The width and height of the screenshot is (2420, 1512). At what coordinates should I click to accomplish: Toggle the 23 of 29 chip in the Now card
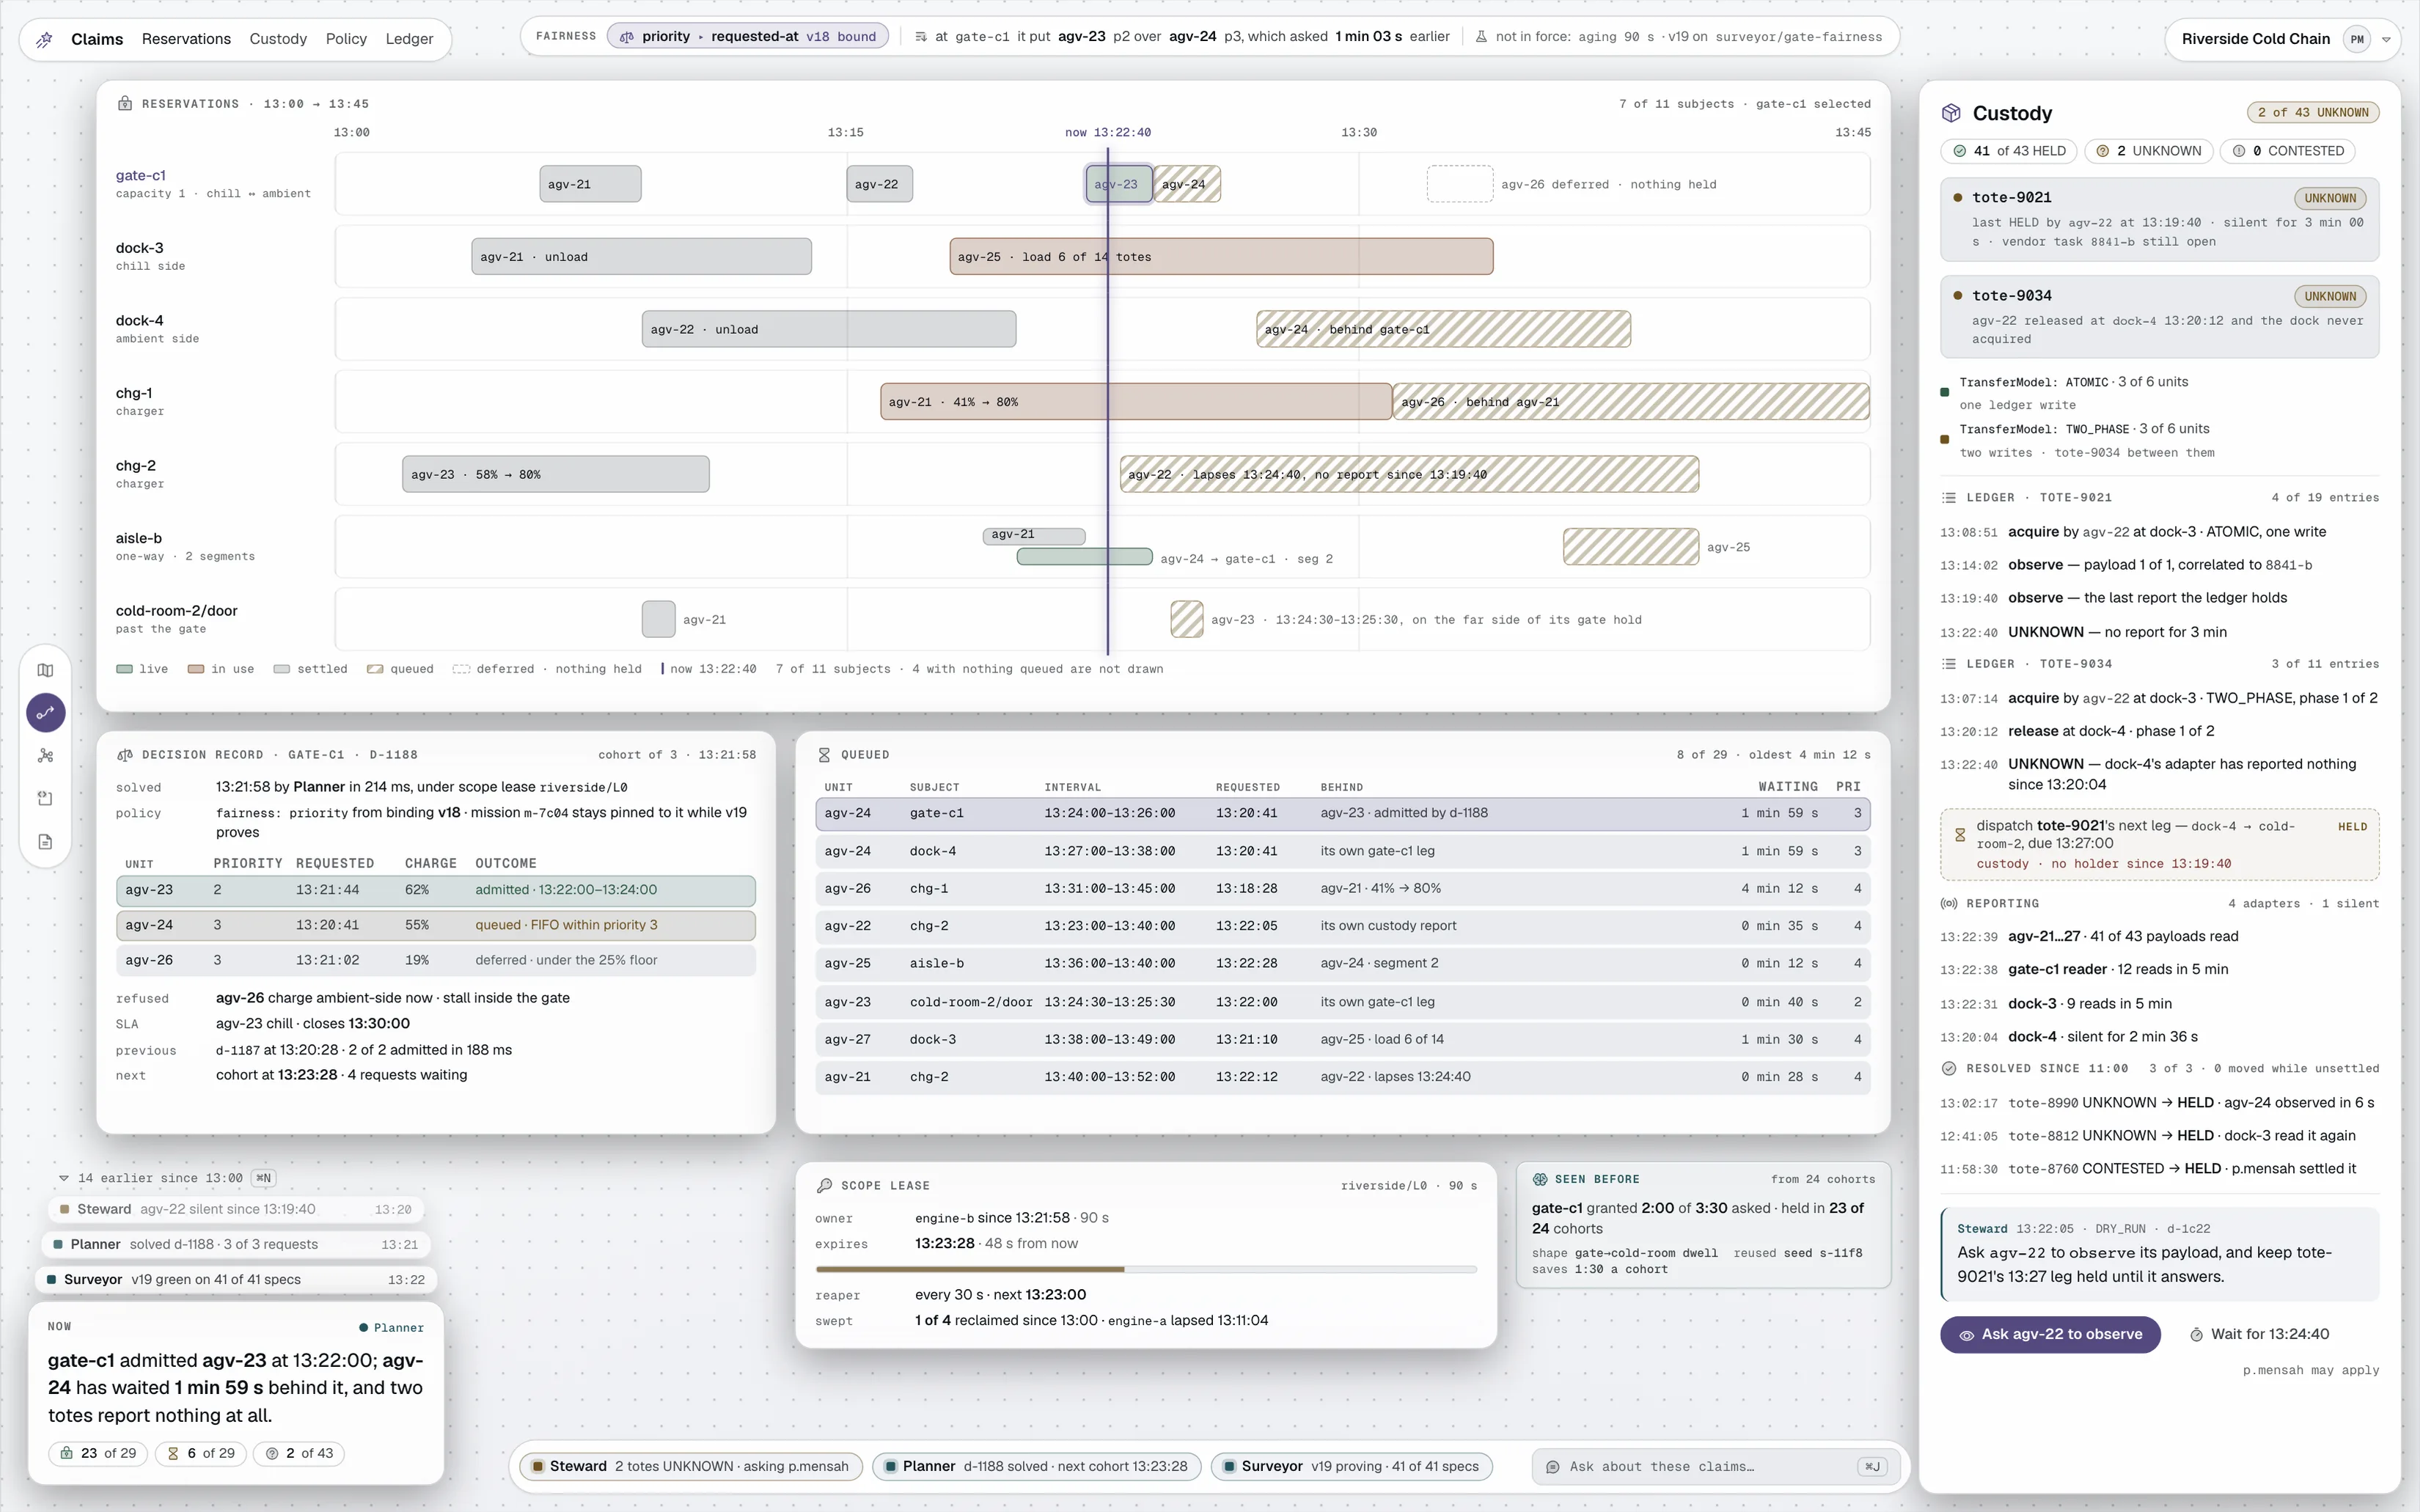98,1453
